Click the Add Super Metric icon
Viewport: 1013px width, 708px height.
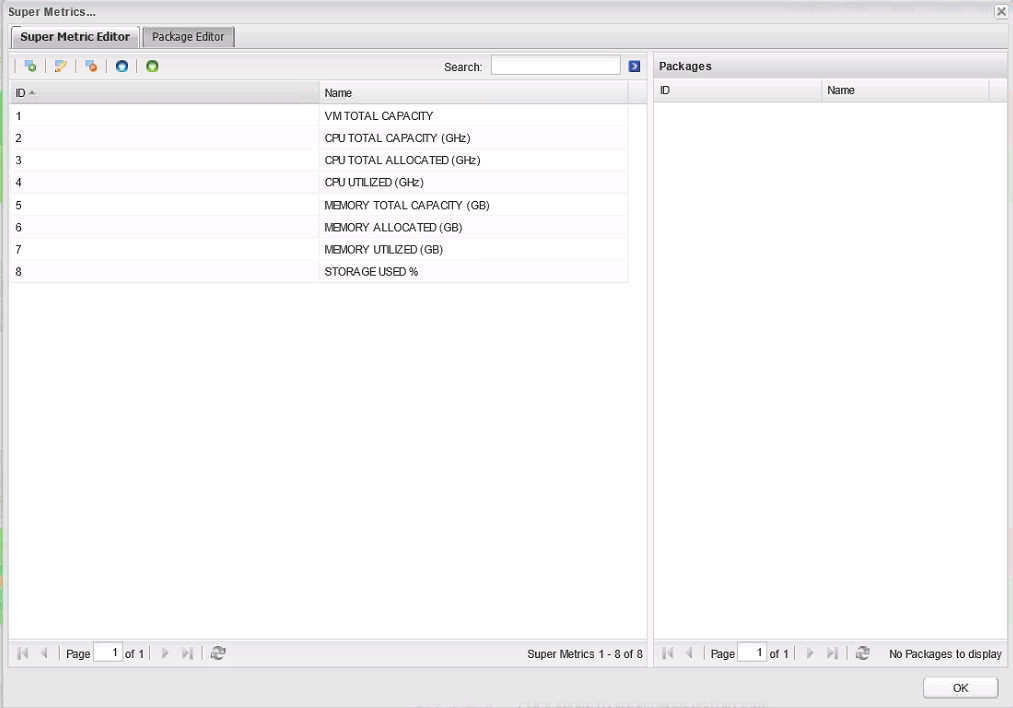point(31,66)
